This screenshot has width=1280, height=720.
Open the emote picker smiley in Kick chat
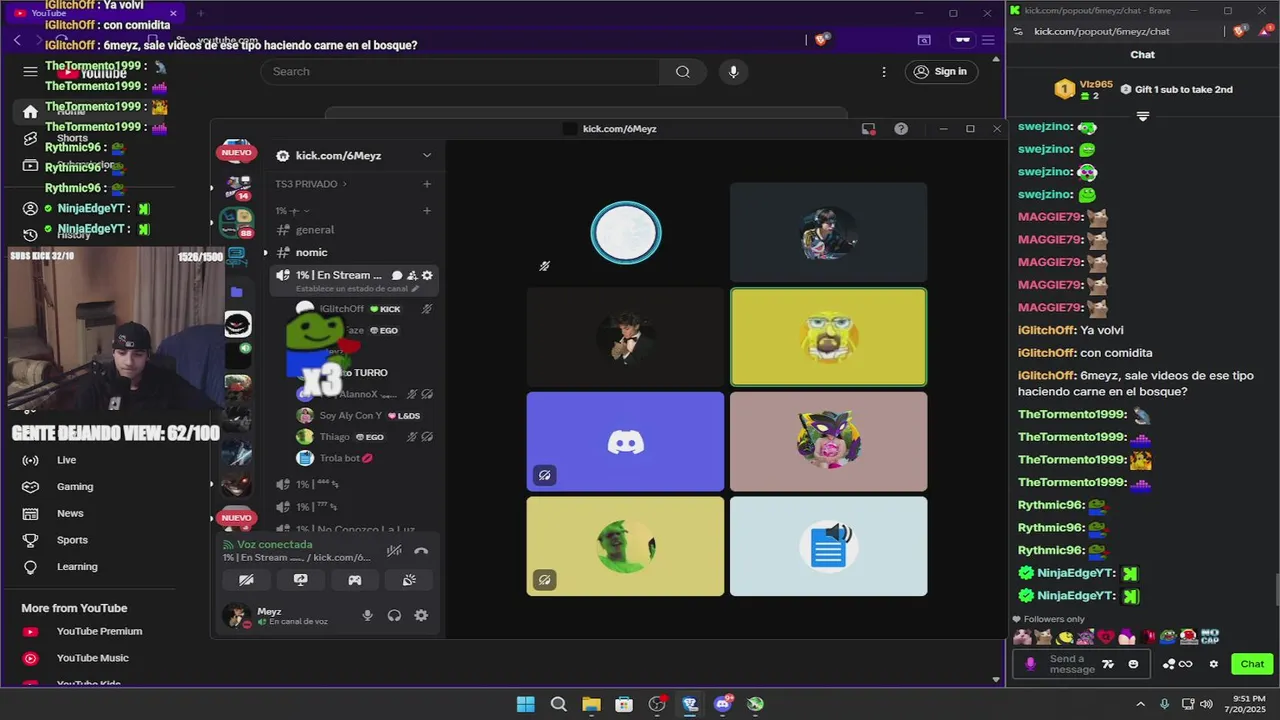1133,664
